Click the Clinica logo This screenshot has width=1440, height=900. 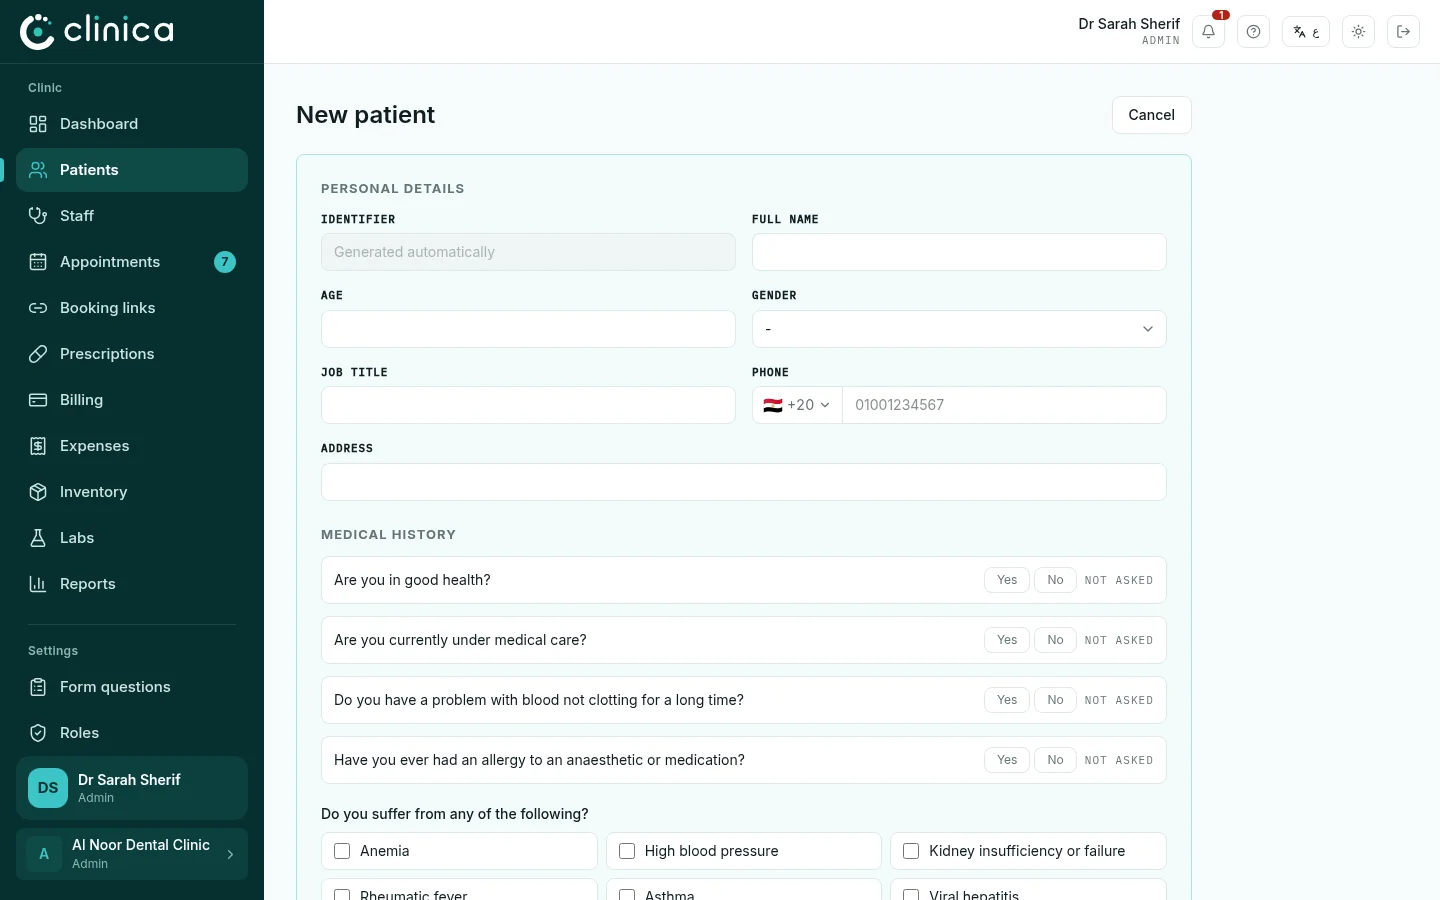97,31
